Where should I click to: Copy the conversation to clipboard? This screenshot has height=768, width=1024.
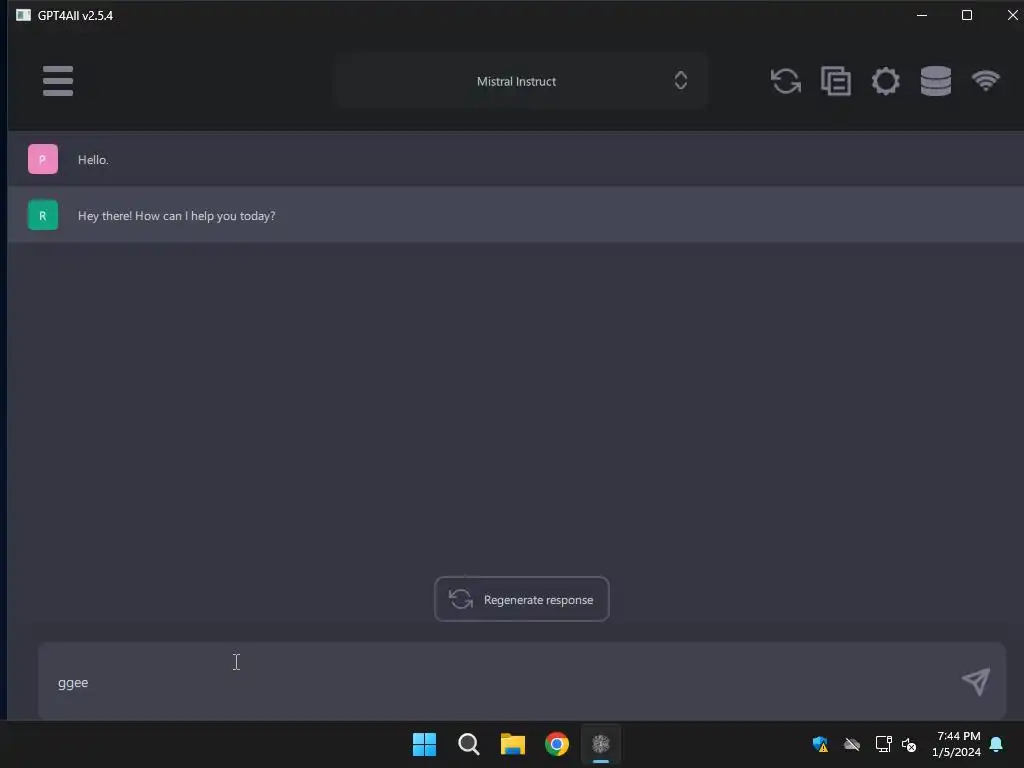[x=836, y=81]
